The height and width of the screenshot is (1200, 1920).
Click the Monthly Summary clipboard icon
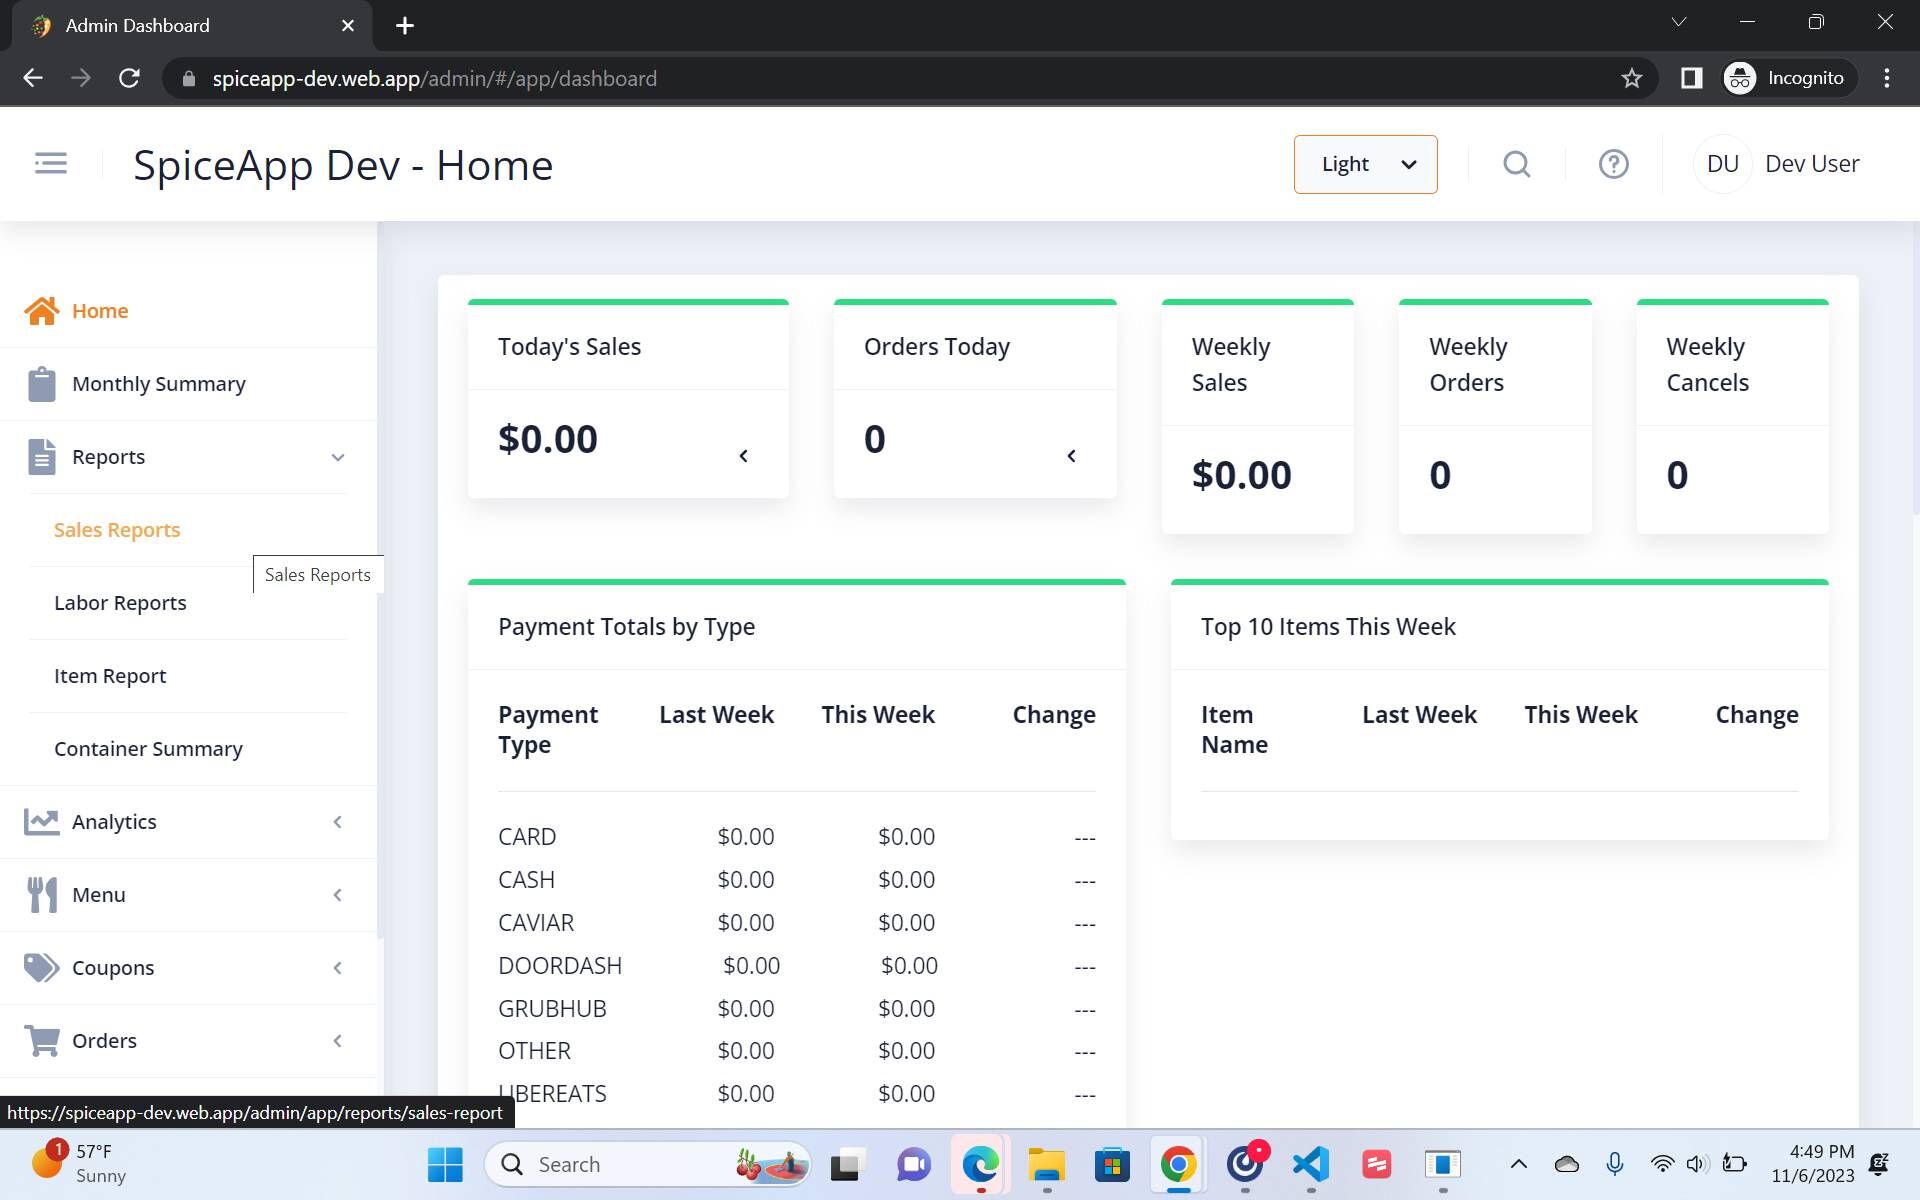click(42, 384)
